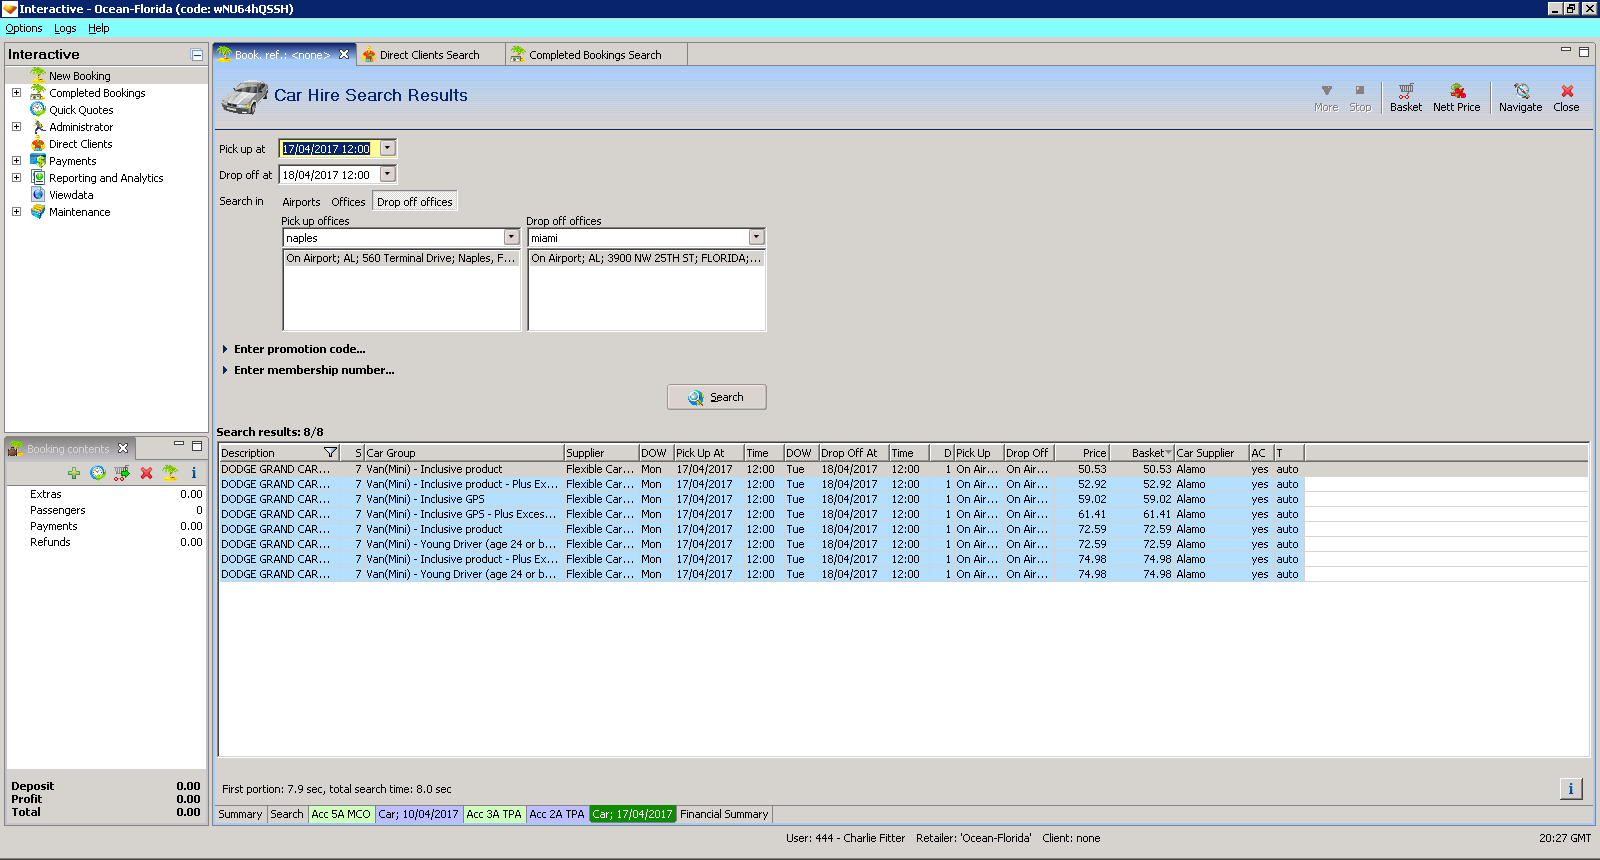Click palm tree icon in Booking contents toolbar

coord(170,473)
